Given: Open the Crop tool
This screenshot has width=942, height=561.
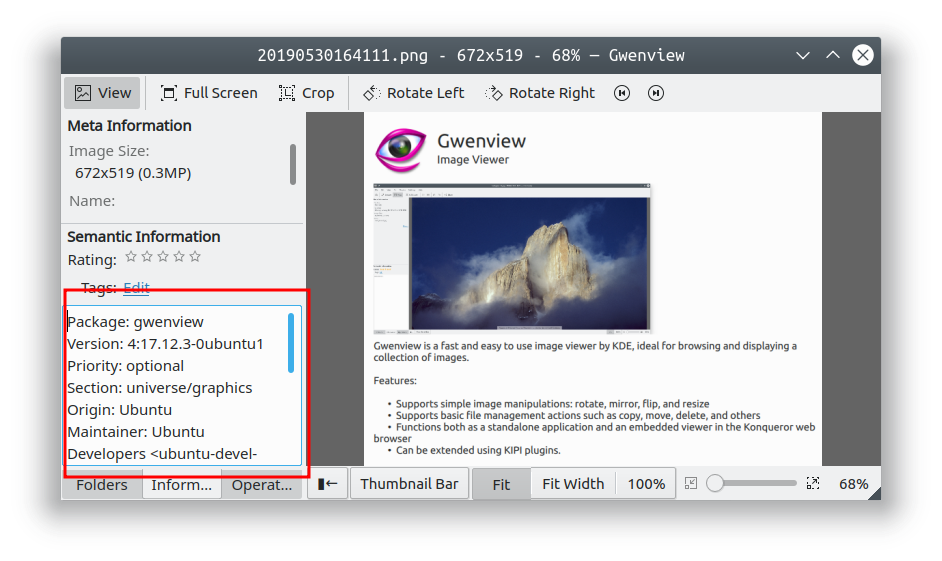Looking at the screenshot, I should point(306,93).
